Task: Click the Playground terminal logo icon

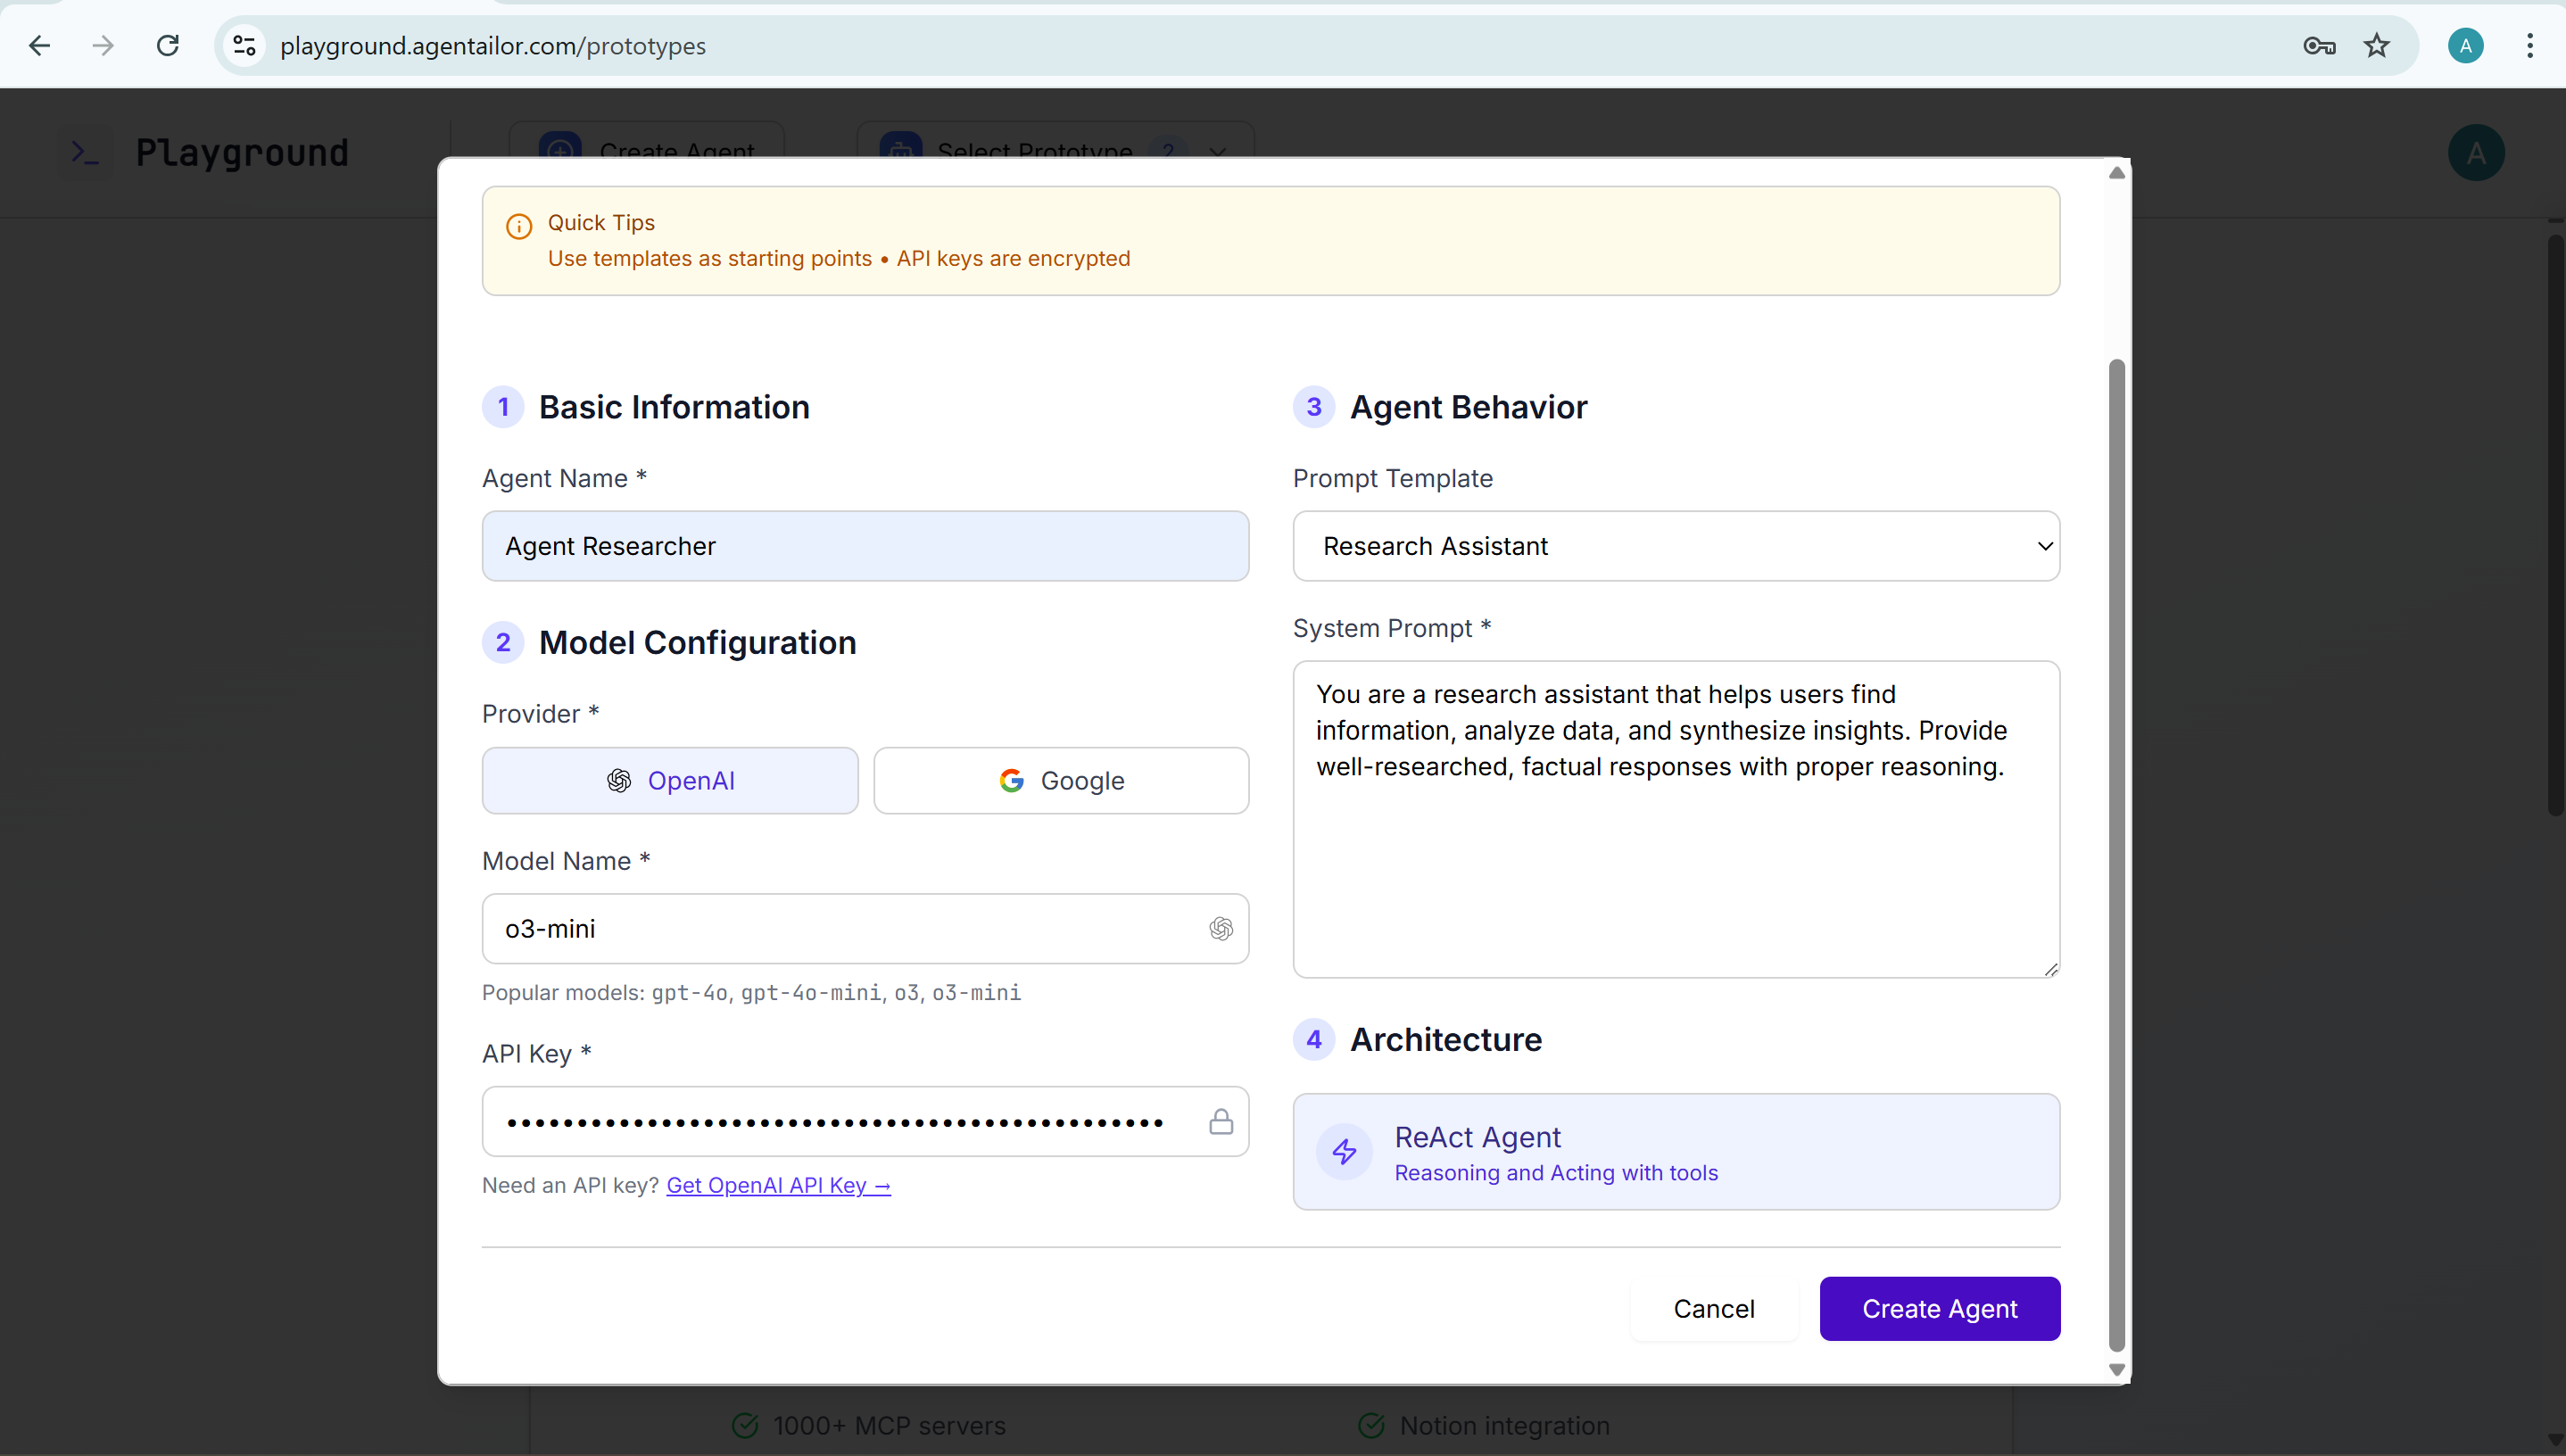Action: tap(85, 153)
